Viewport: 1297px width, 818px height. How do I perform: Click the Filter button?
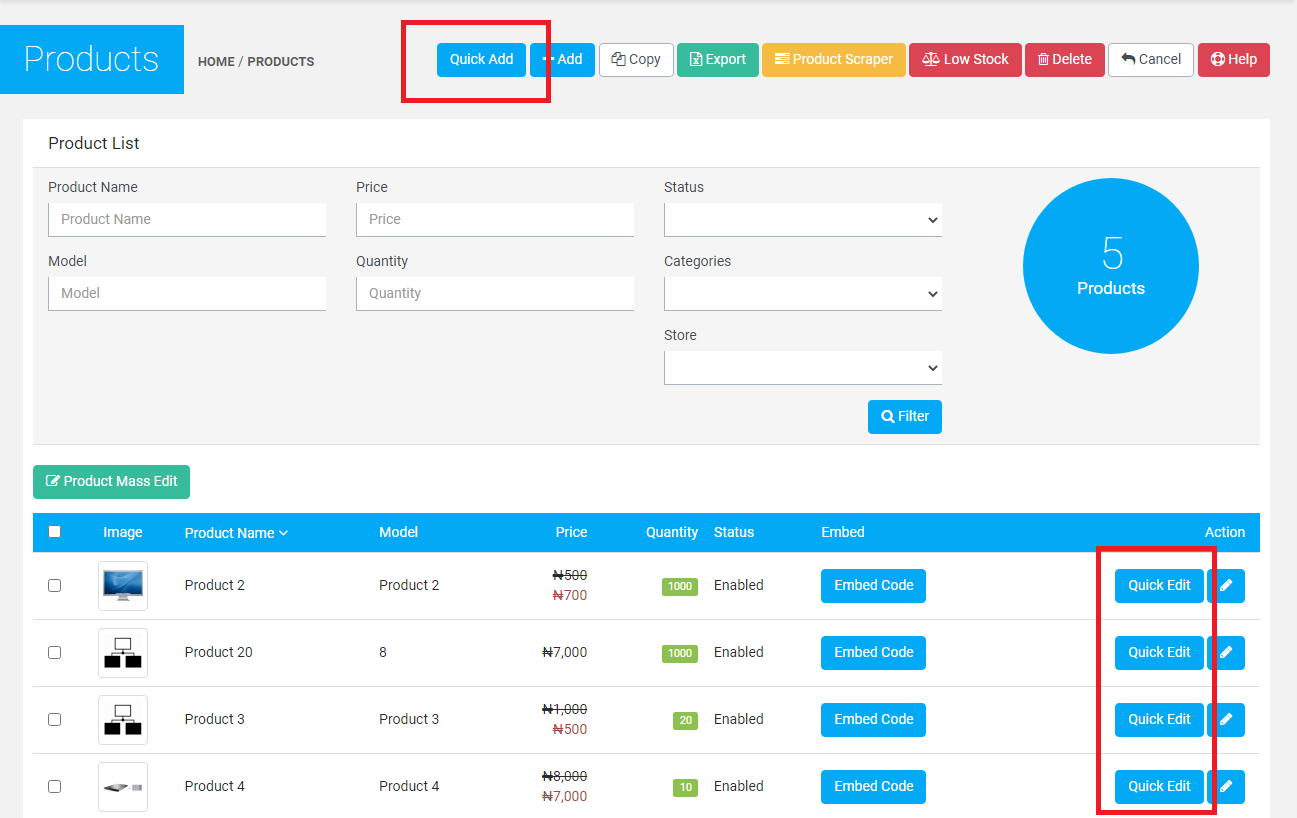coord(904,417)
